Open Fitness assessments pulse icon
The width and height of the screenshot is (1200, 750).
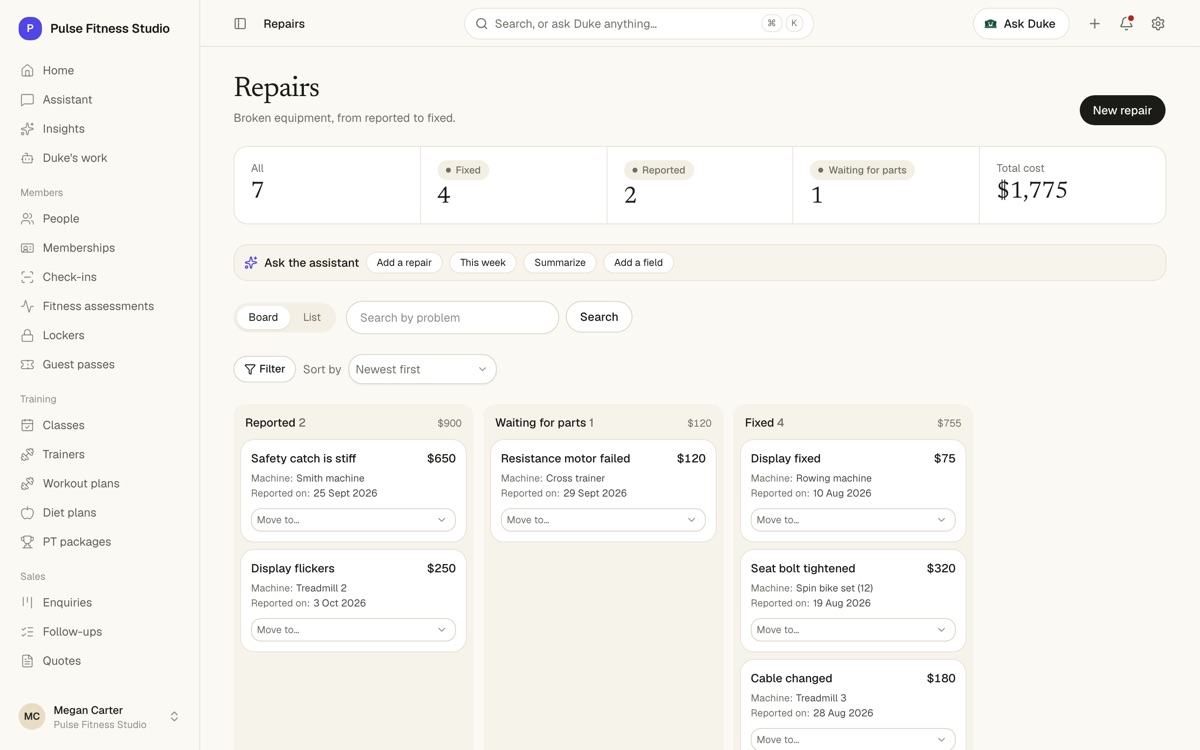27,305
